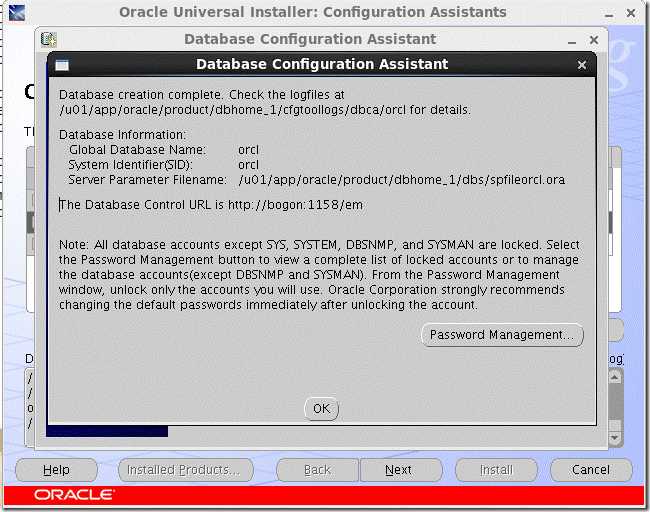Minimize the Oracle Universal Installer window
Viewport: 650px width, 512px height.
609,15
